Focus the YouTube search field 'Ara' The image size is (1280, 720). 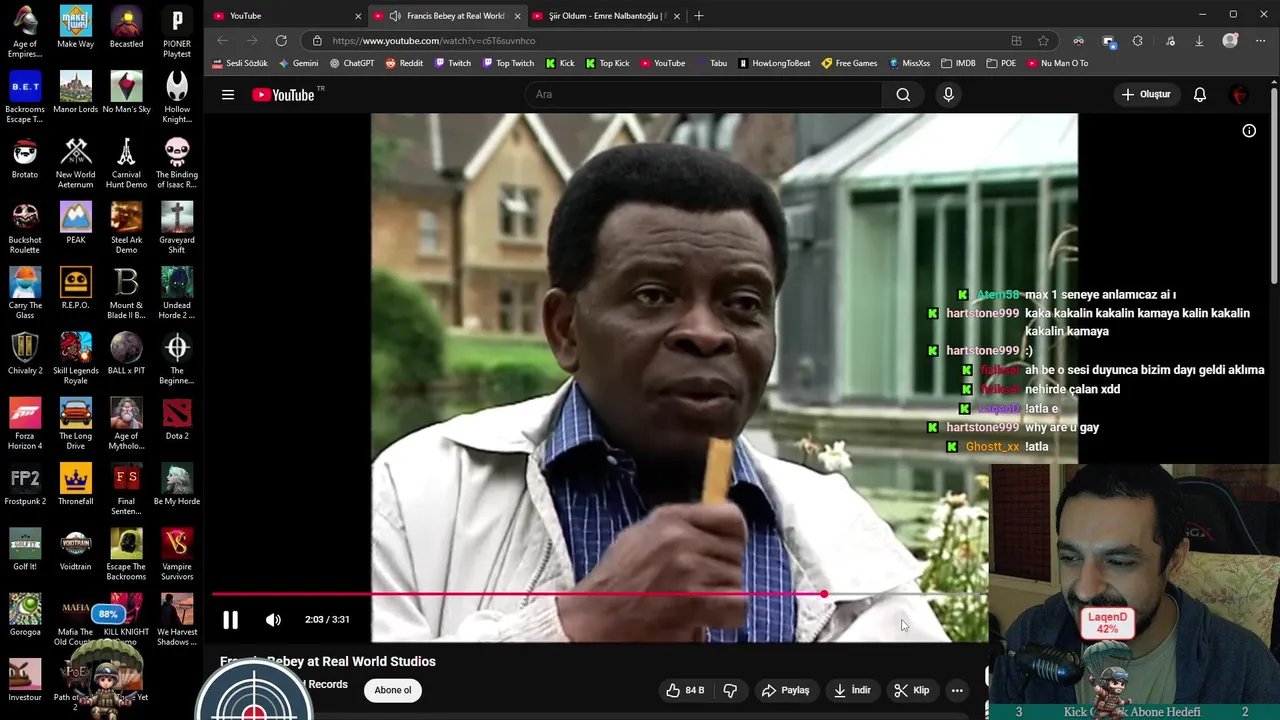click(x=704, y=95)
